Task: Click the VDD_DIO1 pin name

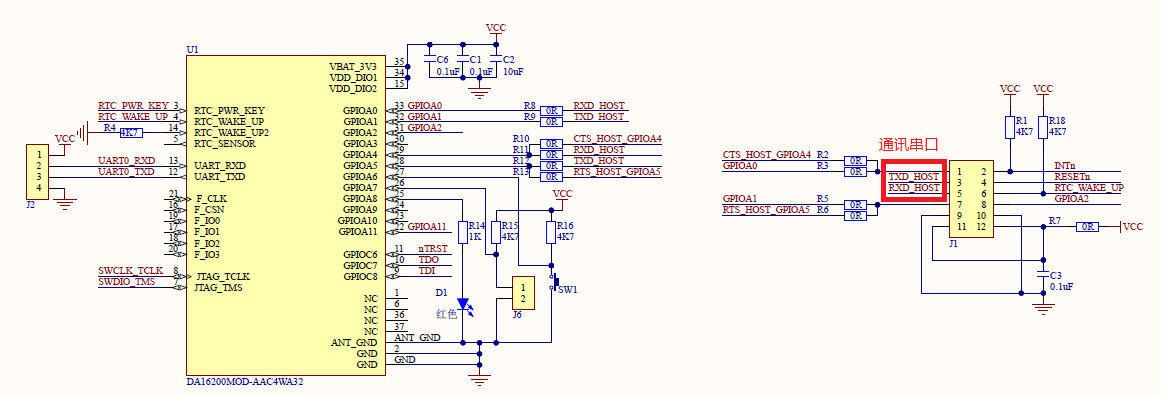Action: (x=353, y=77)
